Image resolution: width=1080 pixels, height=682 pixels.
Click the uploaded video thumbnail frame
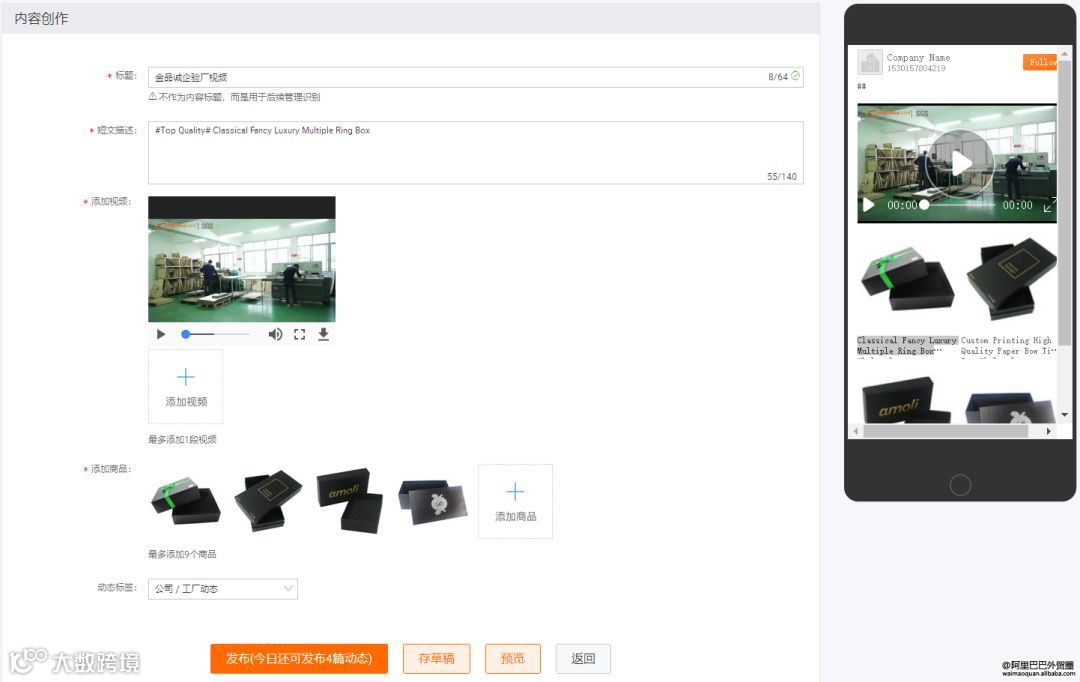tap(242, 259)
